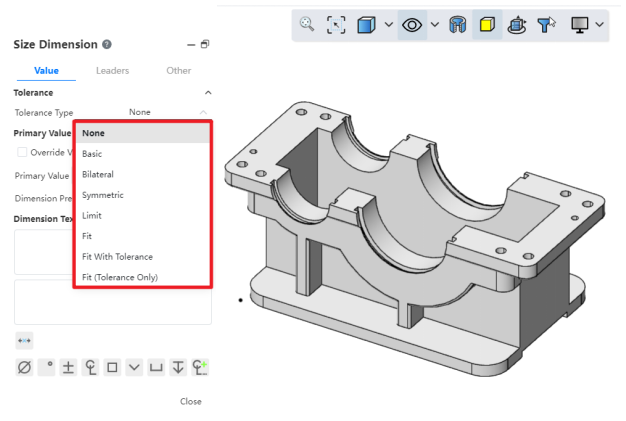Choose Bilateral from the tolerance type list

(98, 174)
